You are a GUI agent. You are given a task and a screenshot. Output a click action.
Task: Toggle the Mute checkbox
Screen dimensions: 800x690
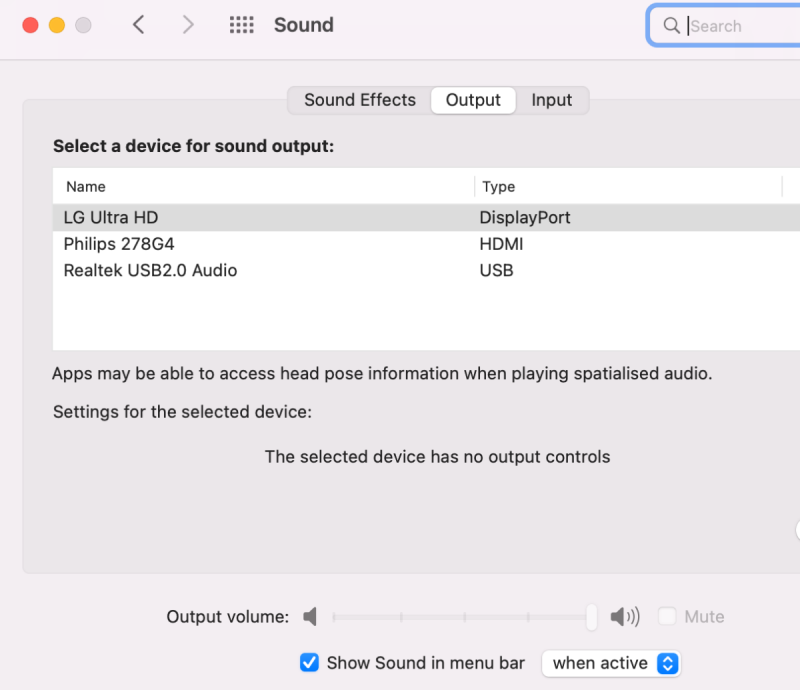667,617
